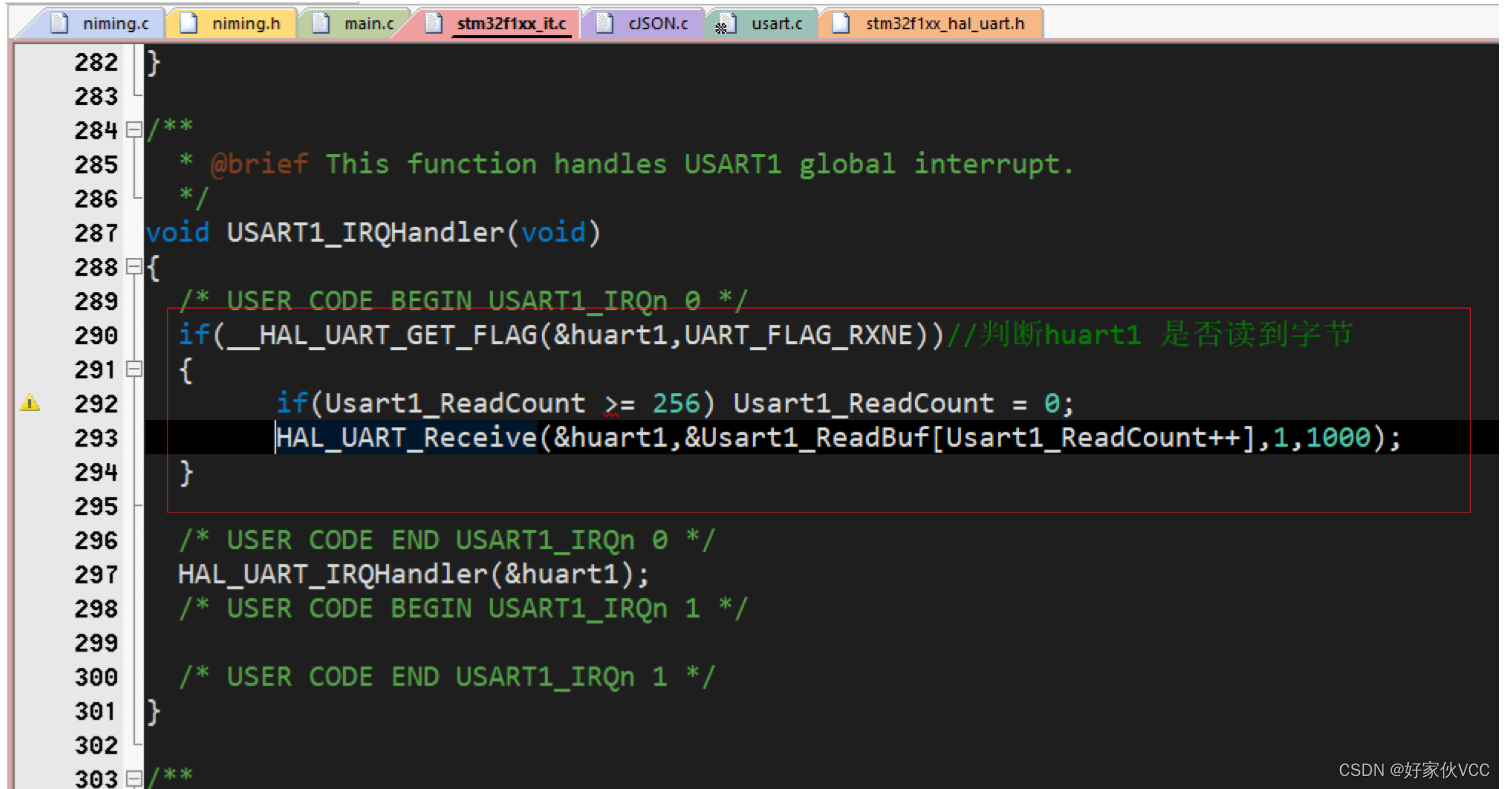The image size is (1506, 789).
Task: Click the closing brace on line 301
Action: tap(153, 711)
